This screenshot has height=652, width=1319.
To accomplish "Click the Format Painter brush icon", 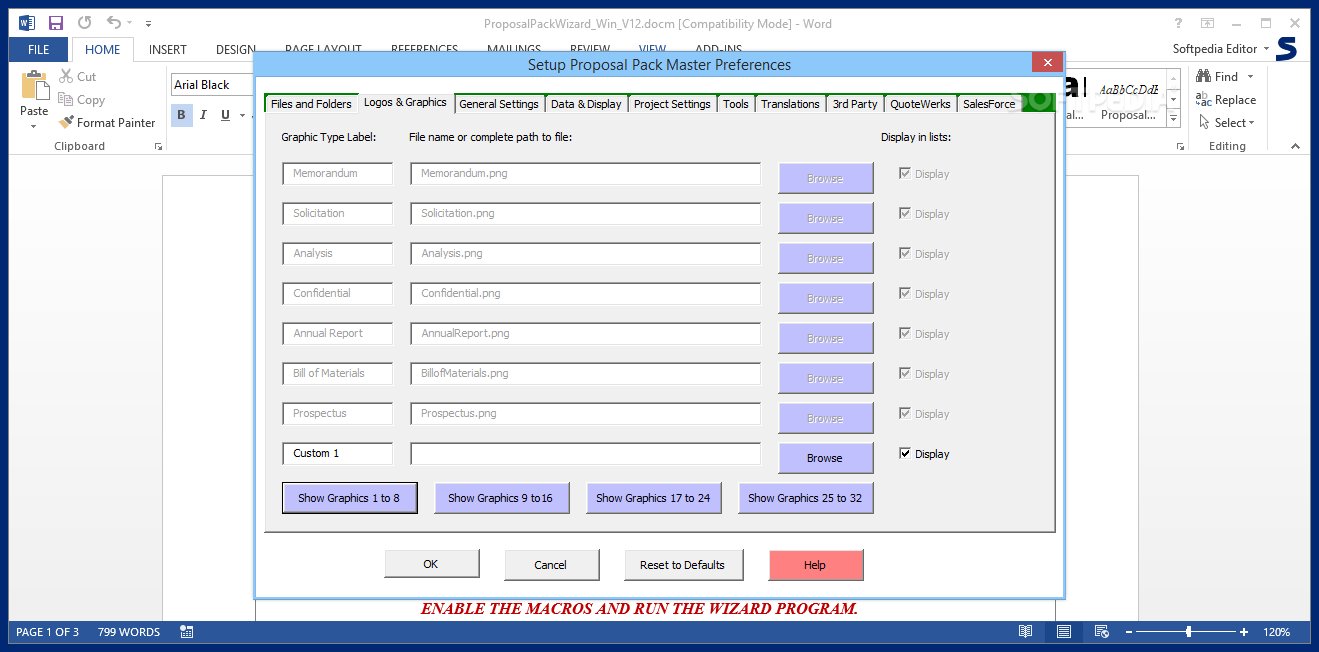I will click(66, 122).
